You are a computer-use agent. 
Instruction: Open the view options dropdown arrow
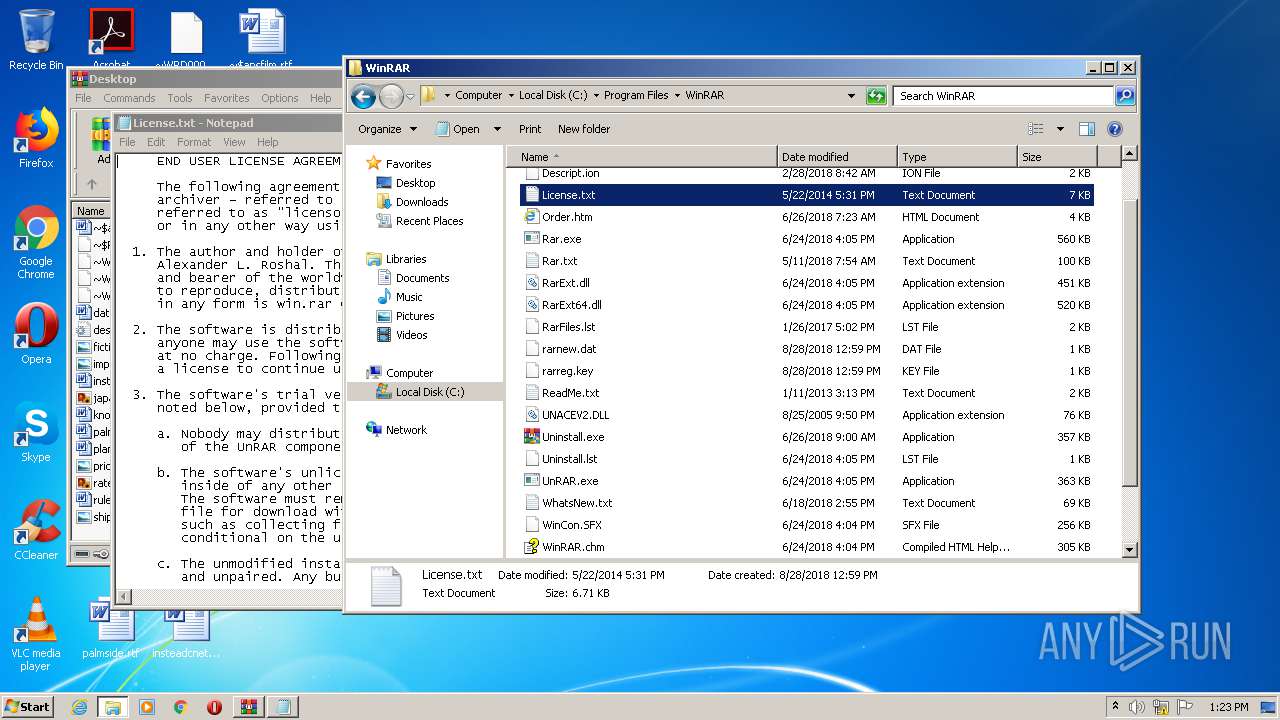1060,129
